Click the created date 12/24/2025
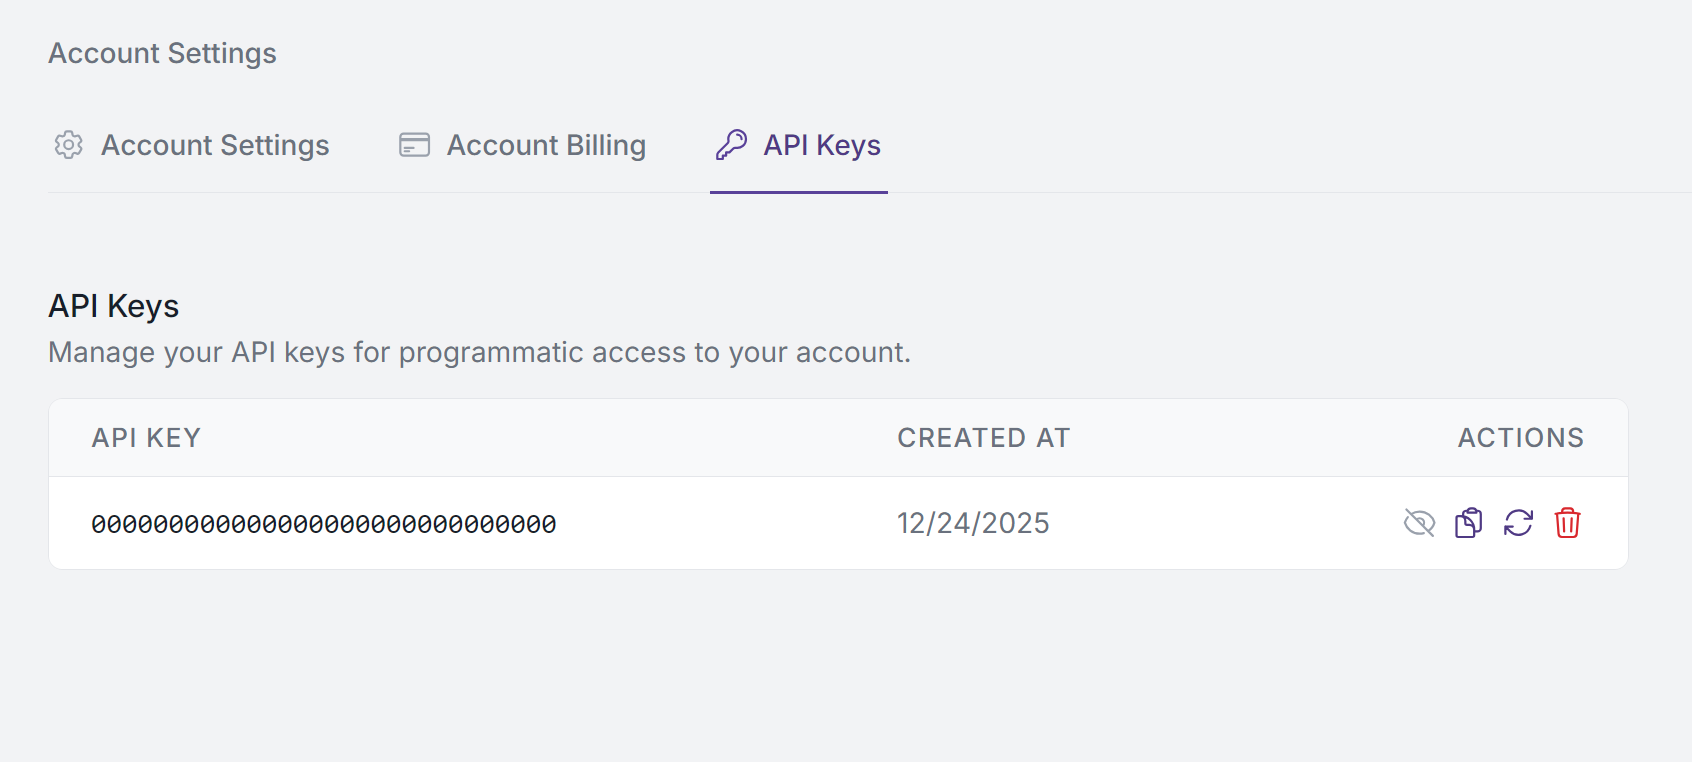This screenshot has width=1692, height=762. (x=973, y=523)
